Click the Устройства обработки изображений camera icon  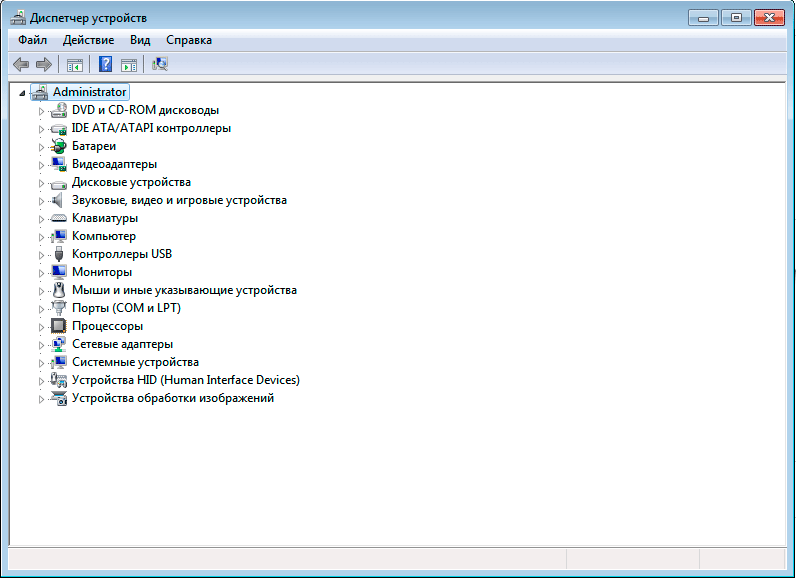59,398
